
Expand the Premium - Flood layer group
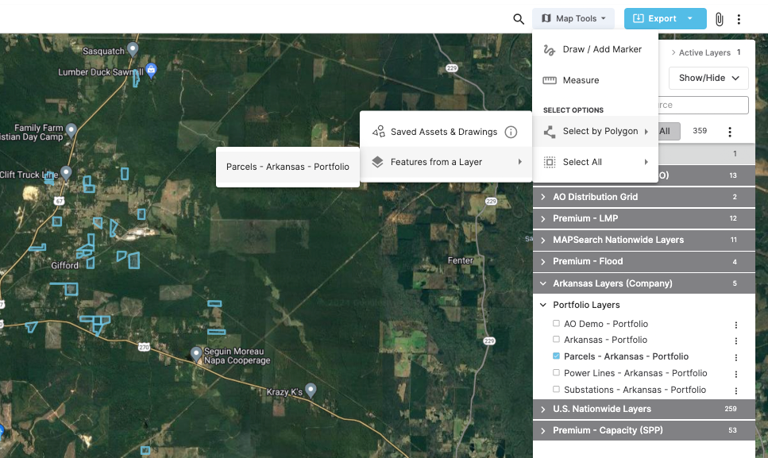(x=543, y=262)
